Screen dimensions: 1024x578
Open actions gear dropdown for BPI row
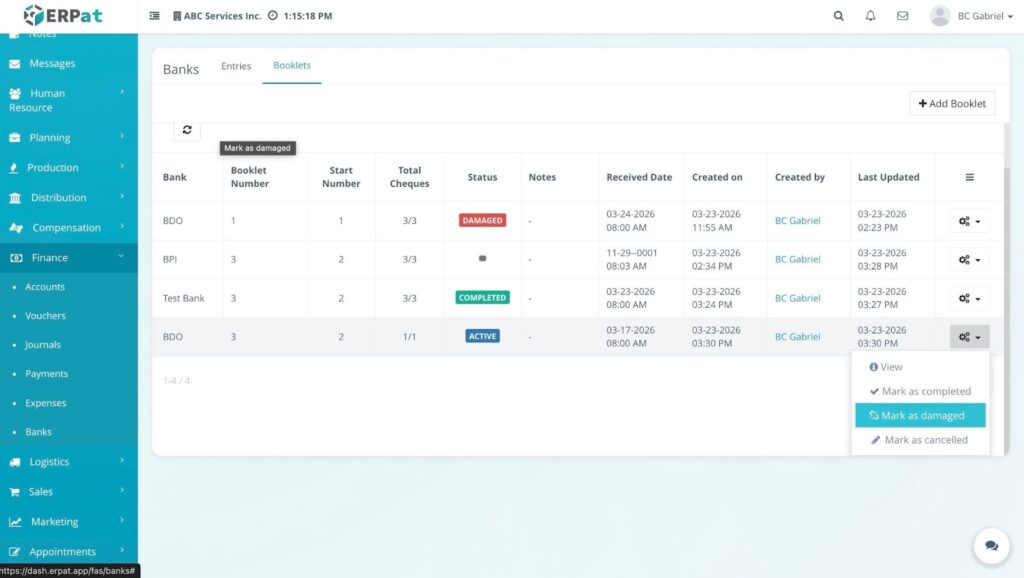coord(969,260)
